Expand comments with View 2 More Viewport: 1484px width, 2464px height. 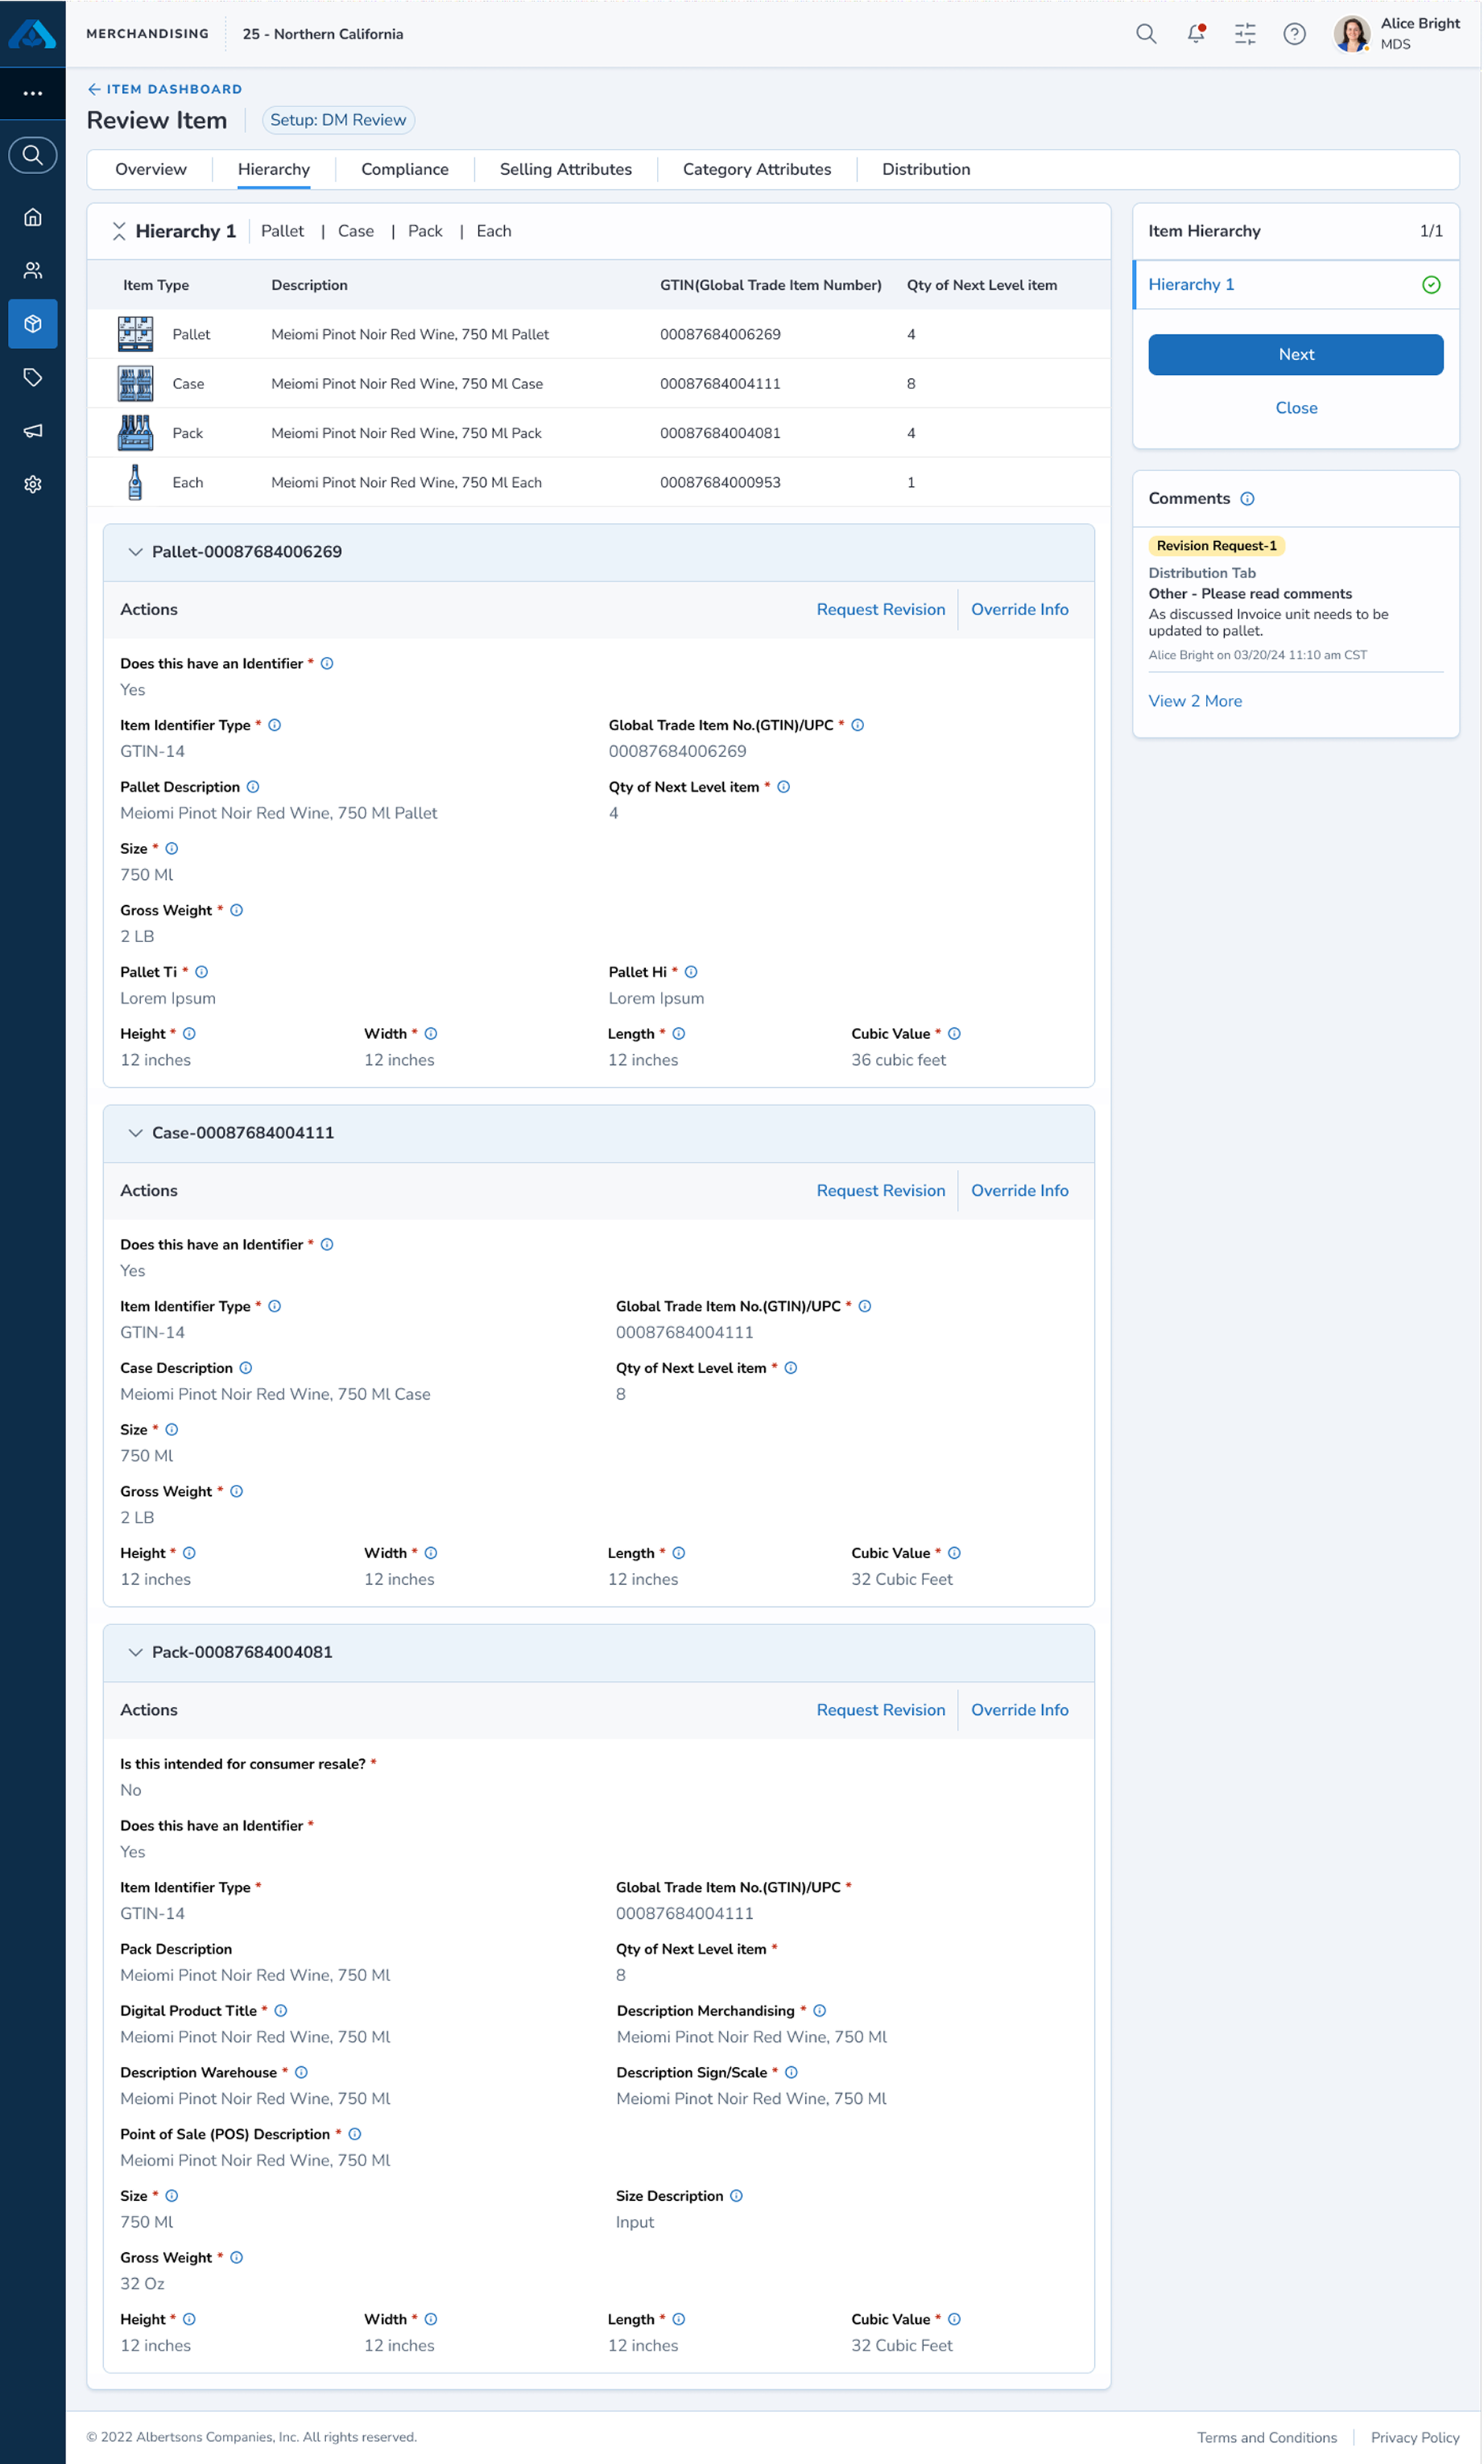coord(1195,701)
